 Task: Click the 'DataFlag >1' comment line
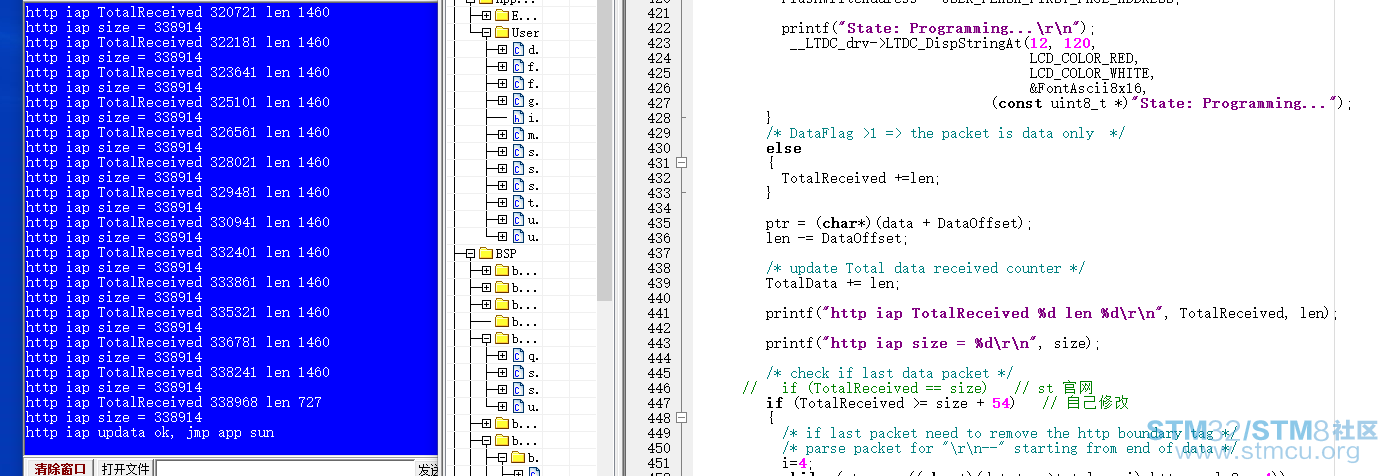[x=946, y=133]
